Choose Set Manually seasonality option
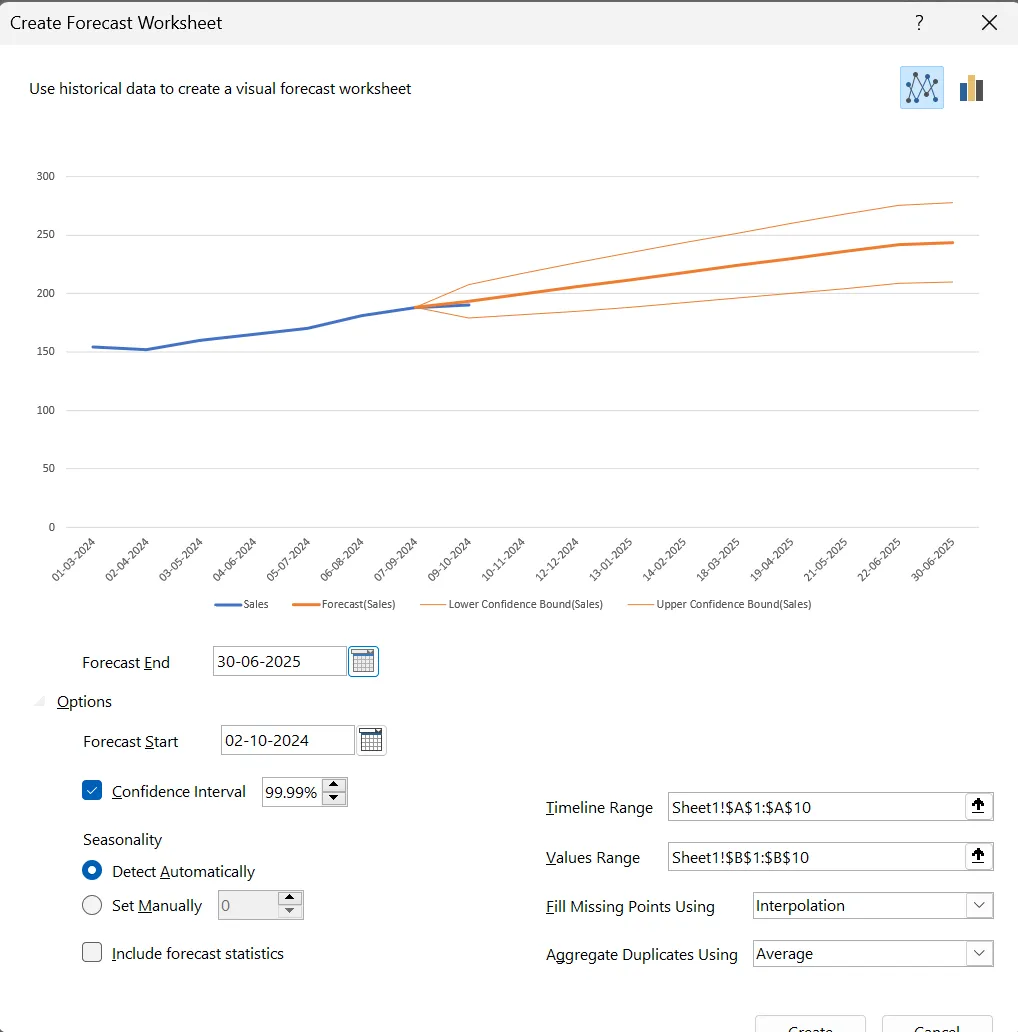Screen dimensions: 1018x1032 [92, 905]
